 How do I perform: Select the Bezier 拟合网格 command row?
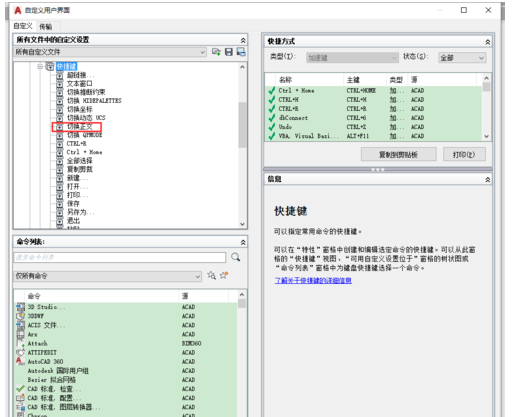click(x=126, y=380)
